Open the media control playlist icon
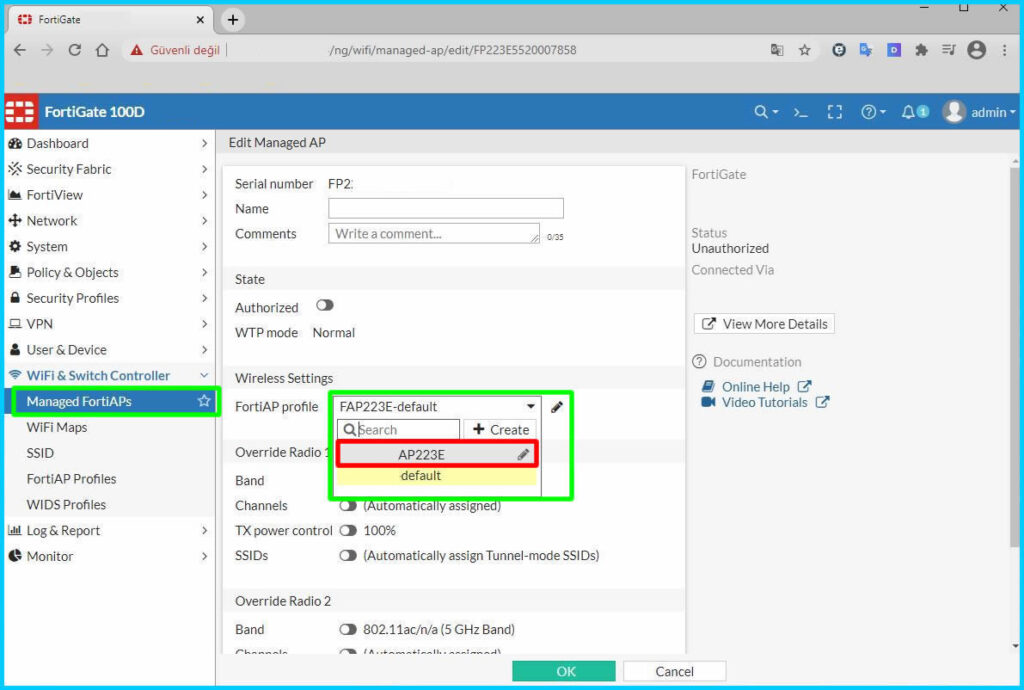1024x690 pixels. (949, 50)
